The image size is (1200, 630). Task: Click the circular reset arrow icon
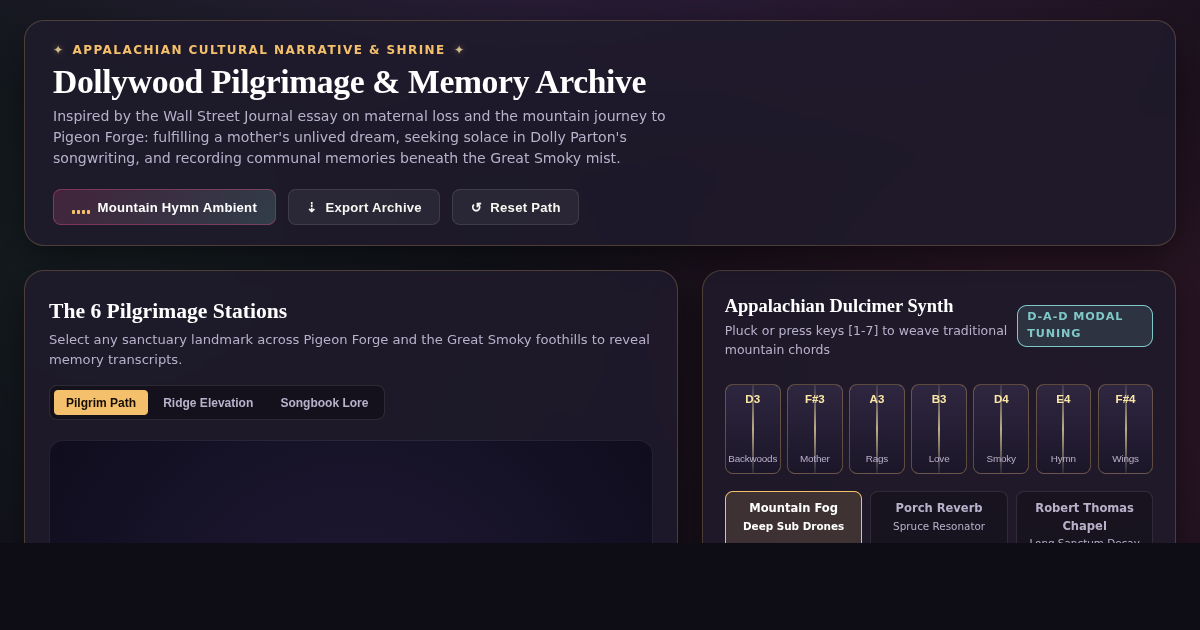coord(476,207)
